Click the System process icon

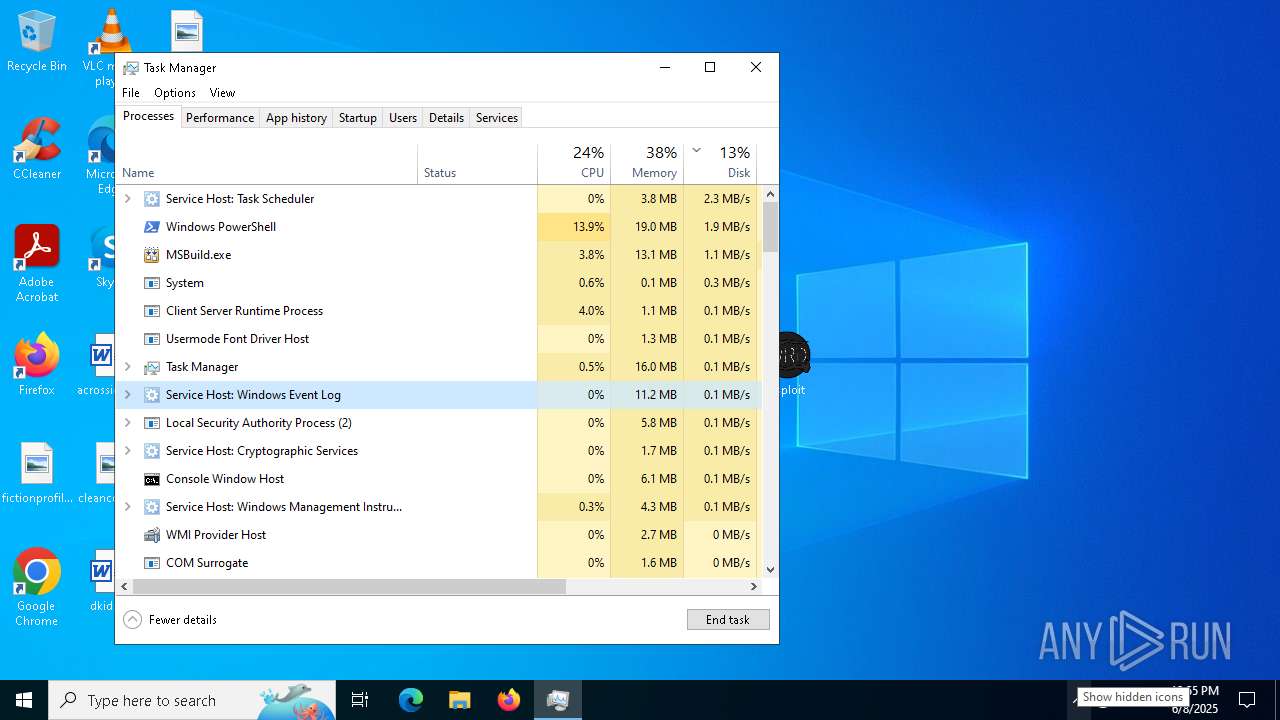tap(152, 283)
